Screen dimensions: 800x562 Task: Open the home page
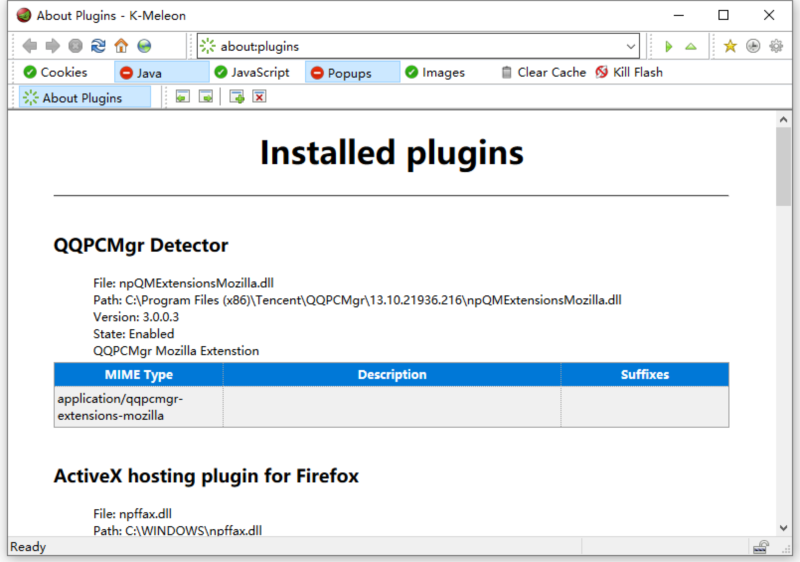click(x=121, y=46)
